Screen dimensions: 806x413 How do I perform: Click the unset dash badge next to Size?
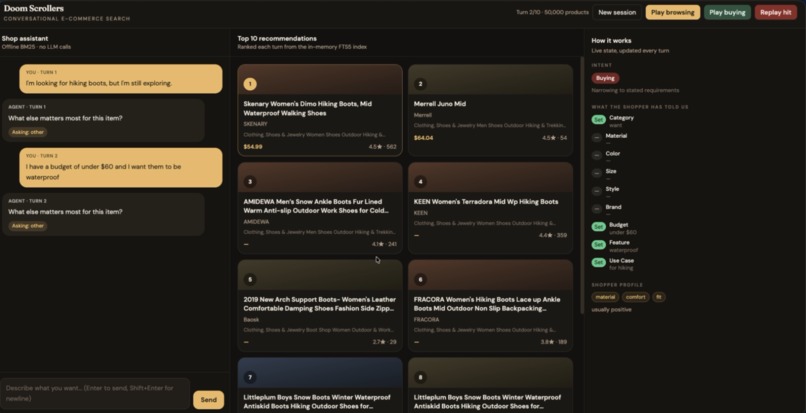(x=597, y=173)
